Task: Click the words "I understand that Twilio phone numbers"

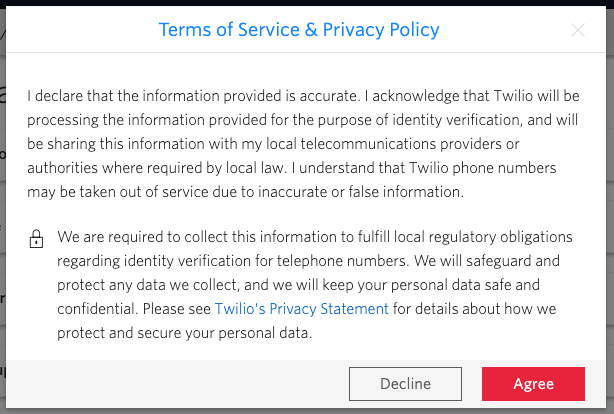Action: click(424, 168)
